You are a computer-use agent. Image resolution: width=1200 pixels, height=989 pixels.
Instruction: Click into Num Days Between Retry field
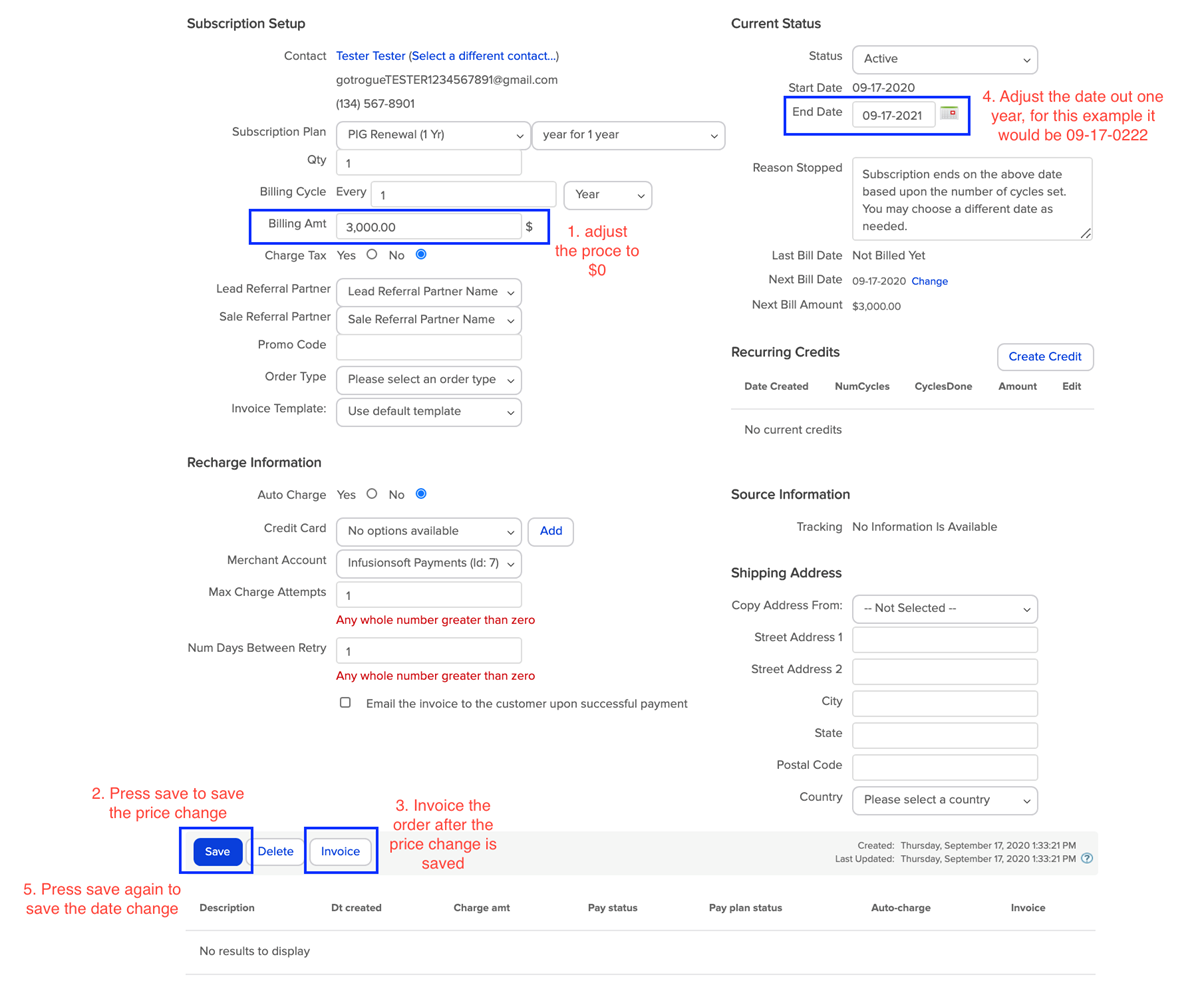(429, 651)
